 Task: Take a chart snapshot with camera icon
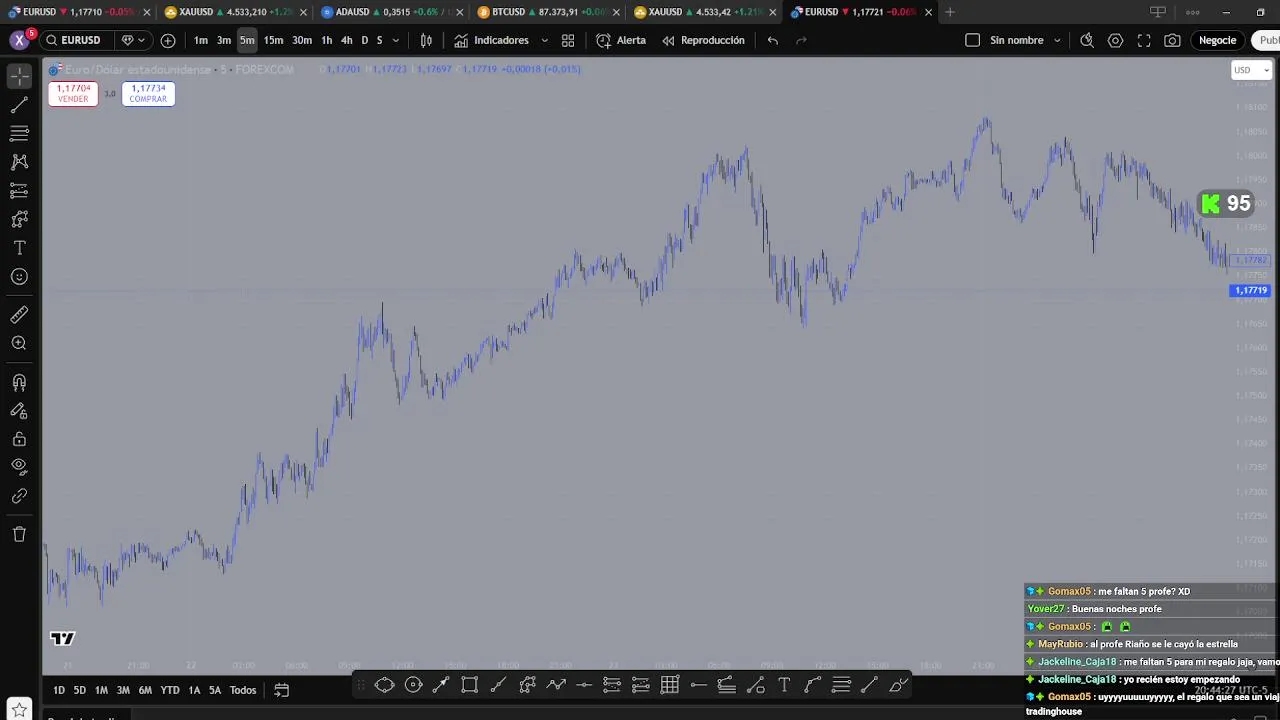click(x=1172, y=40)
